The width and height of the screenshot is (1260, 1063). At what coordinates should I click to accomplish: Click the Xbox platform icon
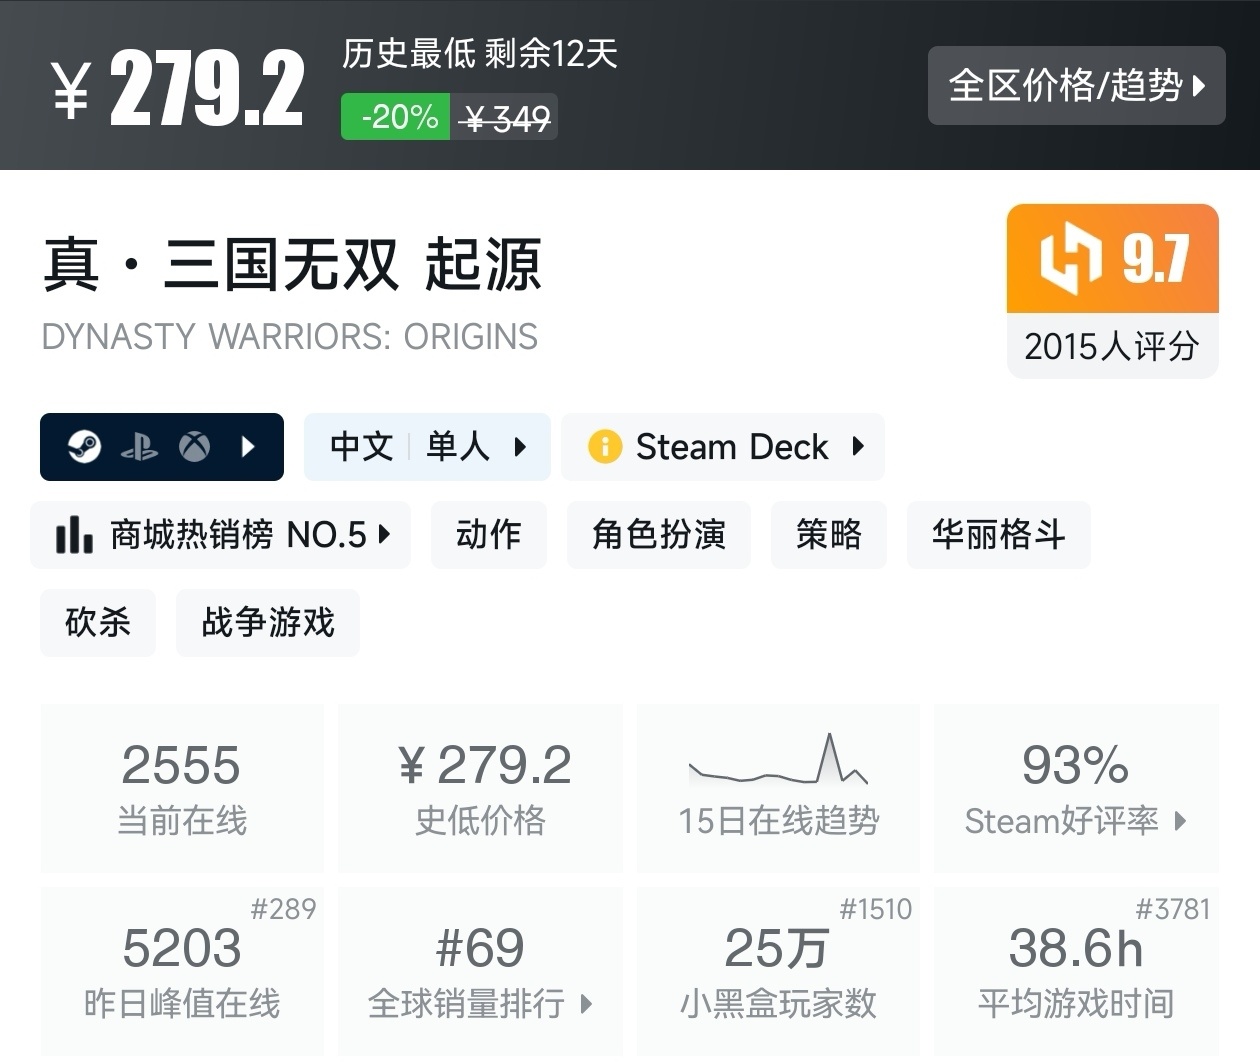[x=194, y=447]
